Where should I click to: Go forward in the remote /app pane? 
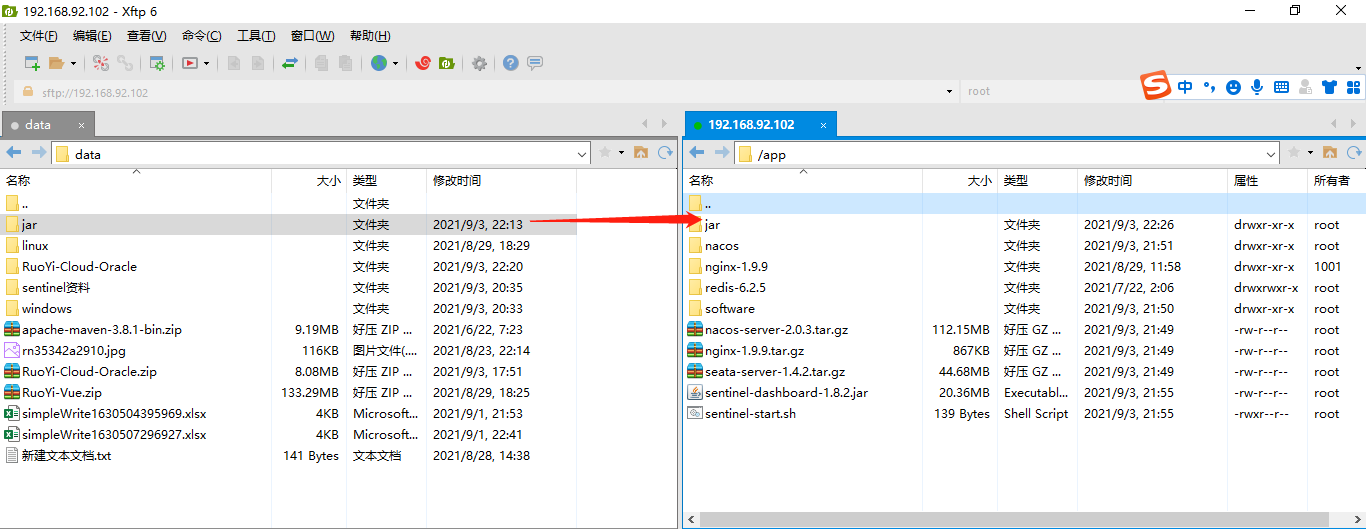[722, 153]
